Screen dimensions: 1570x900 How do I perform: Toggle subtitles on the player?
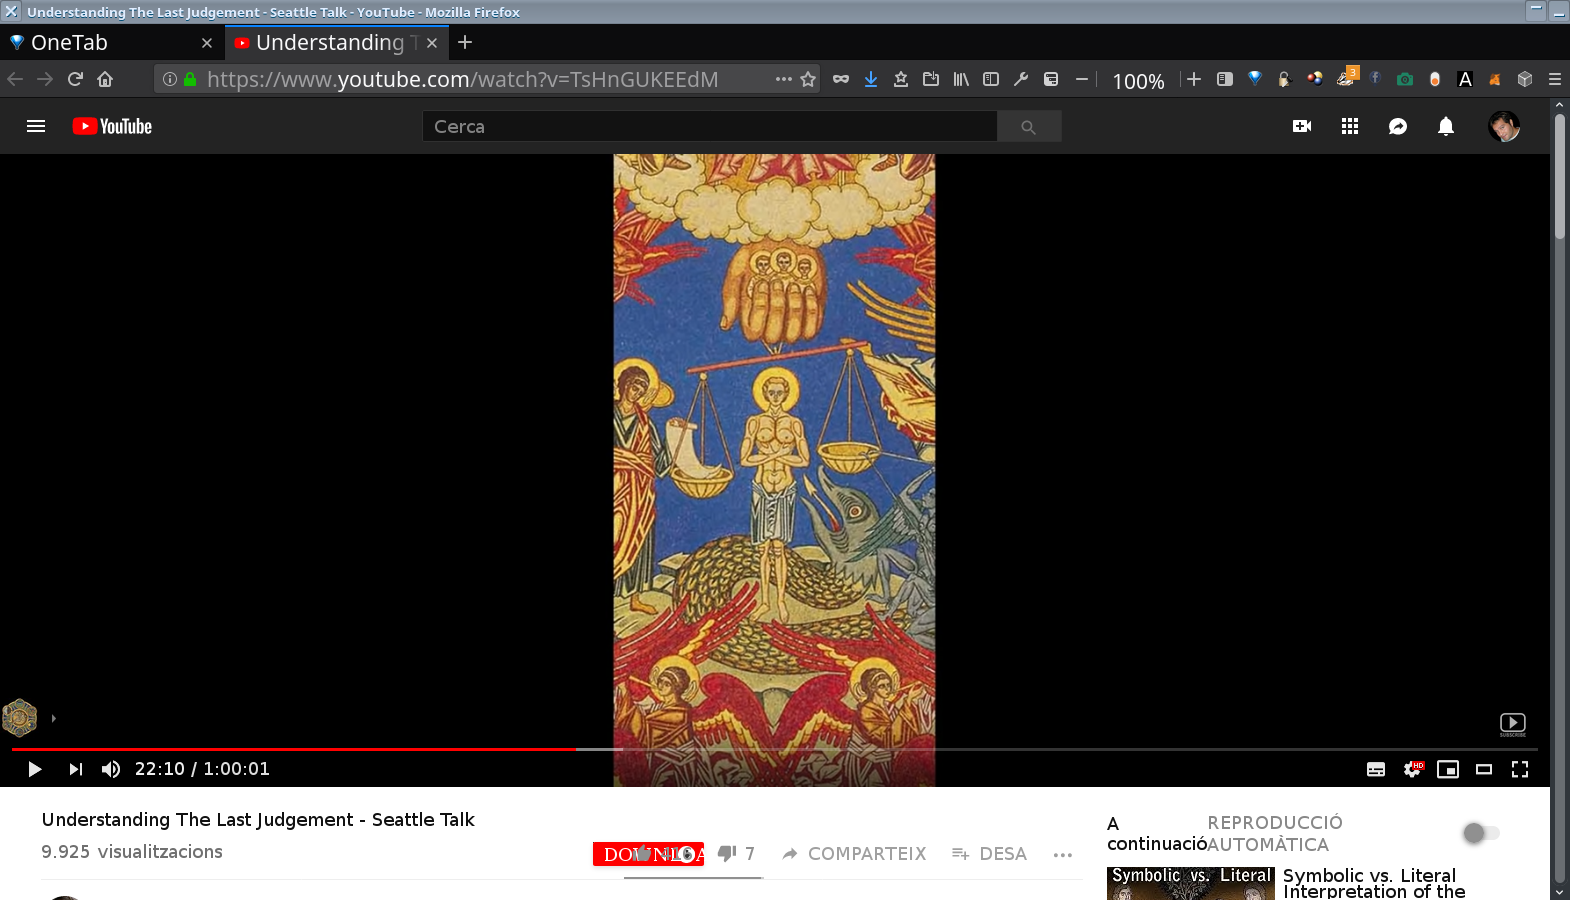(1376, 769)
